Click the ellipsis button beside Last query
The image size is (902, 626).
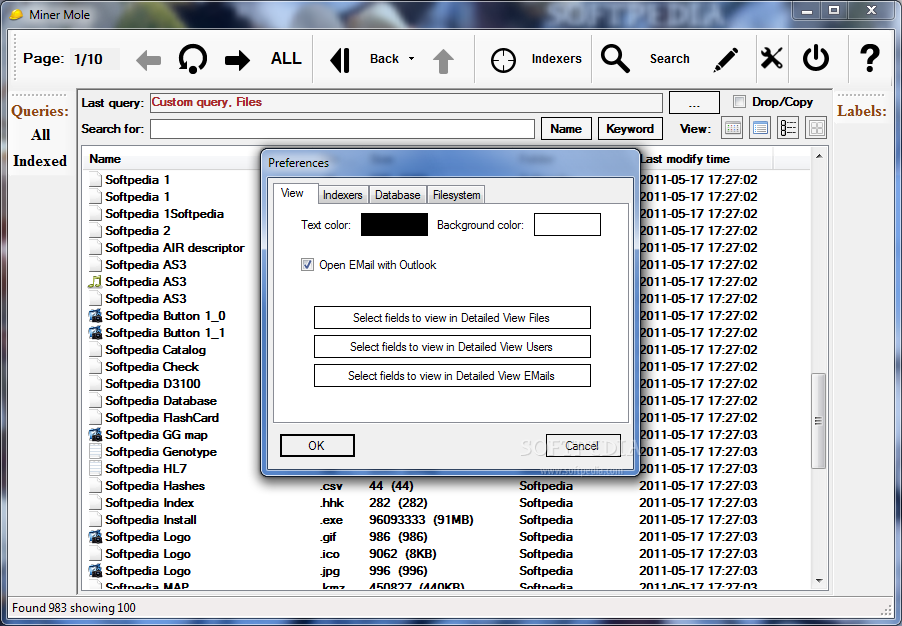coord(694,103)
